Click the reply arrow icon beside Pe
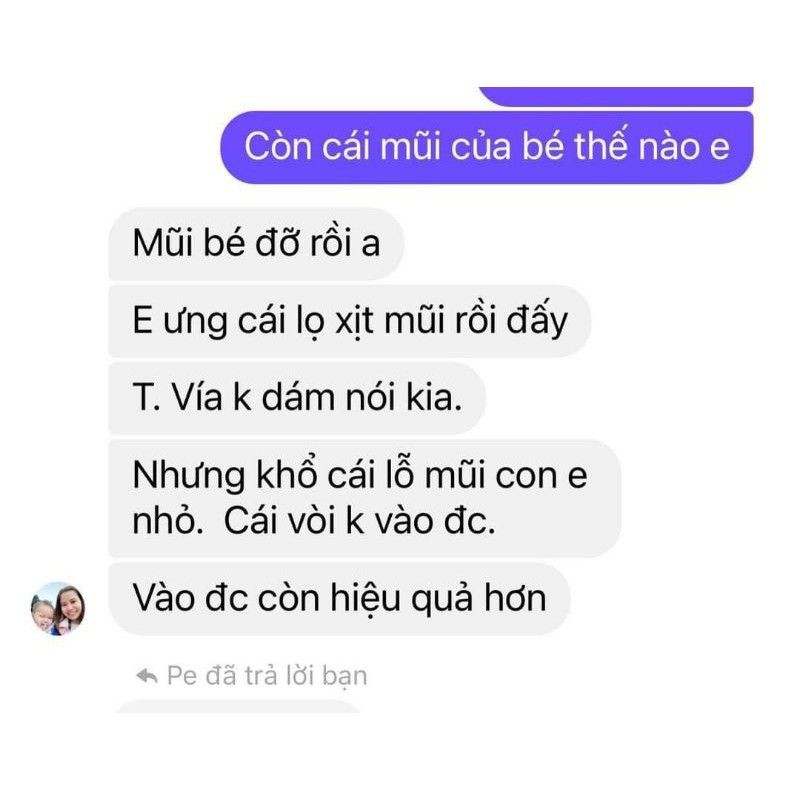Viewport: 800px width, 800px height. pos(147,676)
